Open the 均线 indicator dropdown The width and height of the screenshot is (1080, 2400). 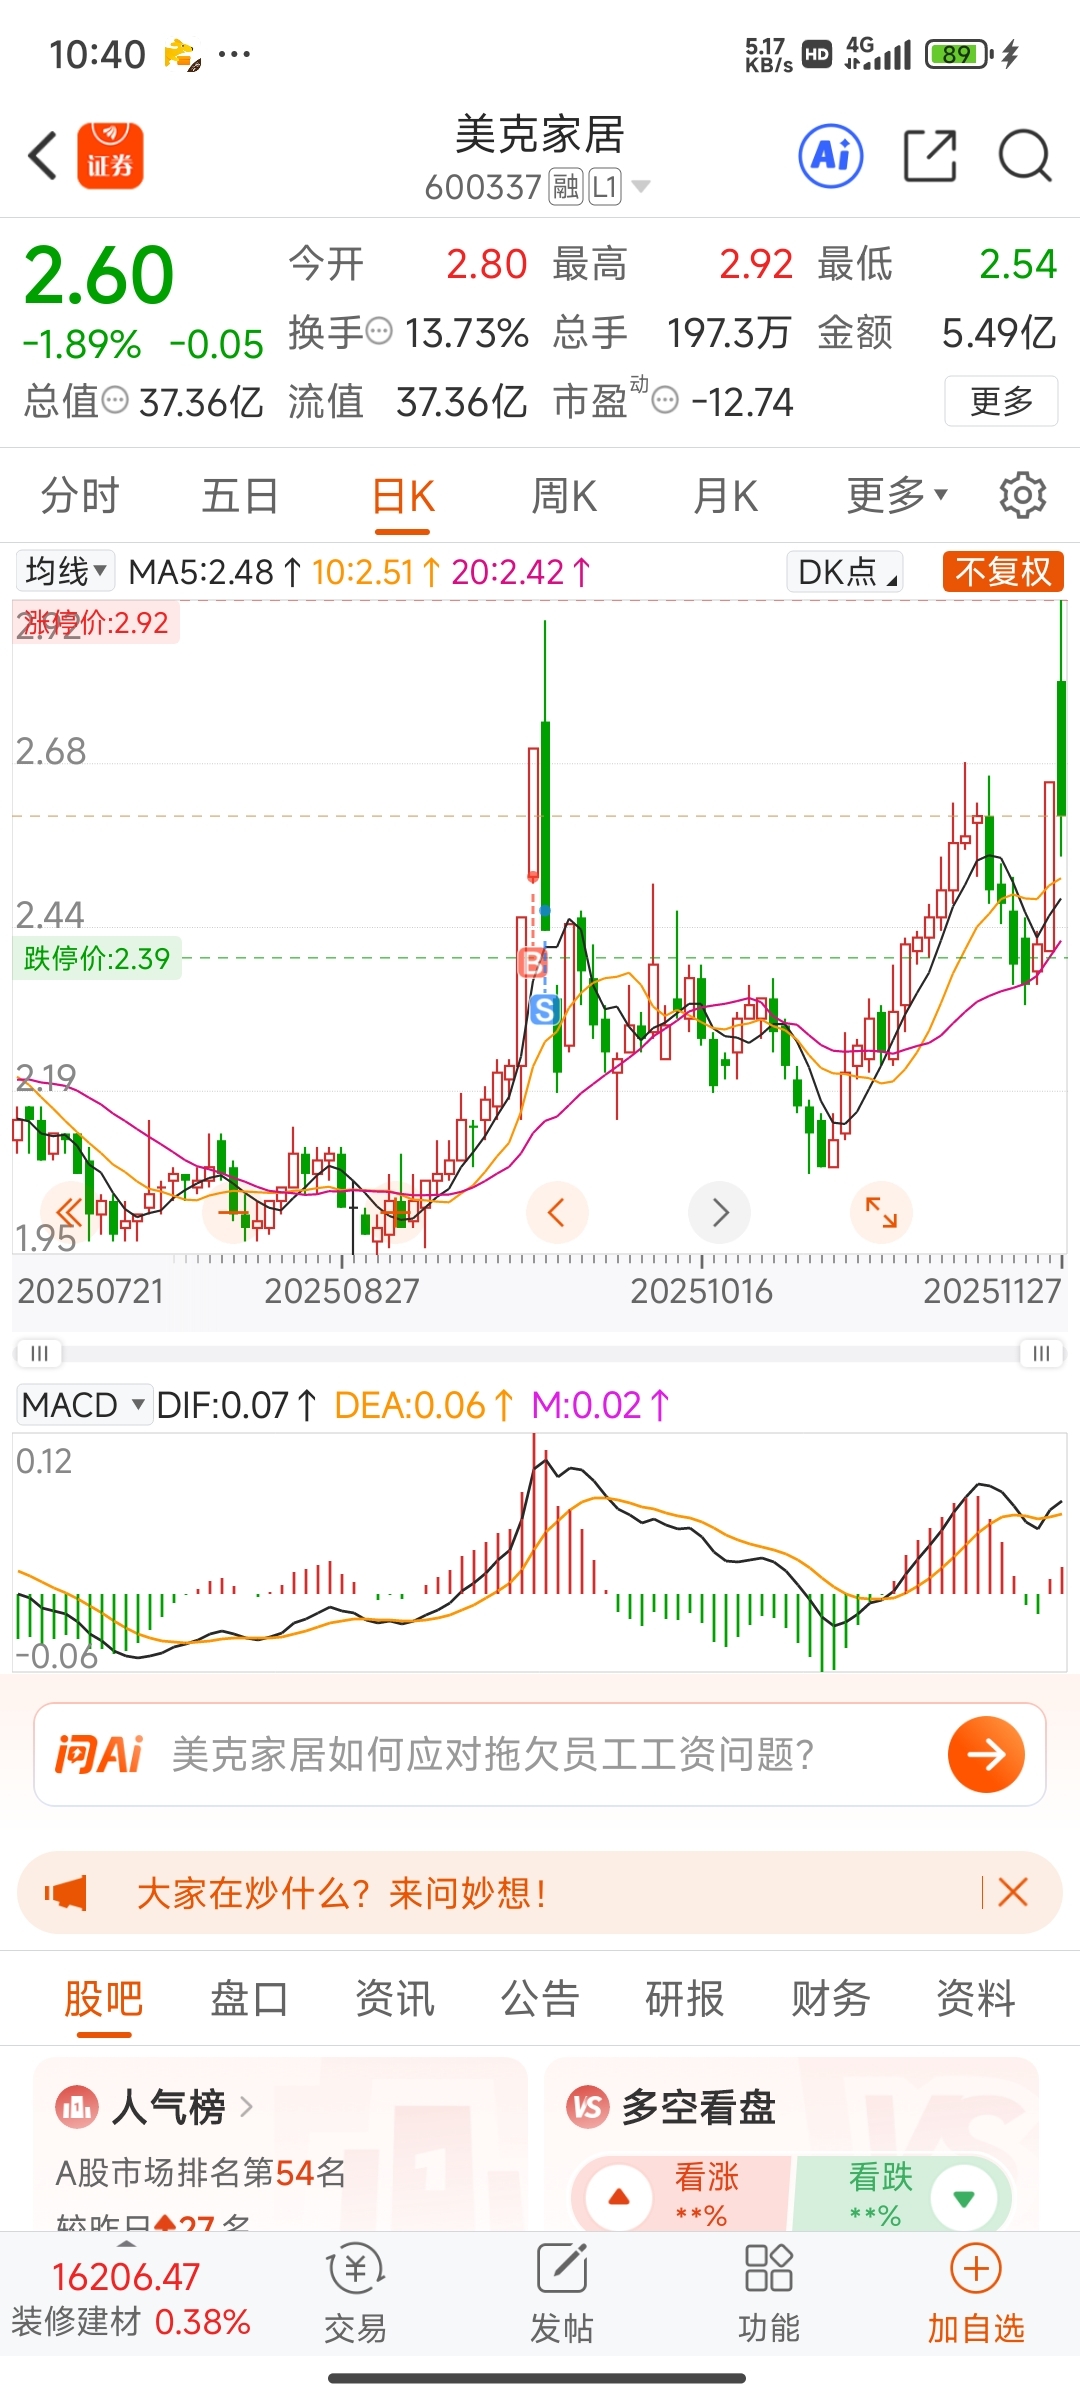[65, 571]
